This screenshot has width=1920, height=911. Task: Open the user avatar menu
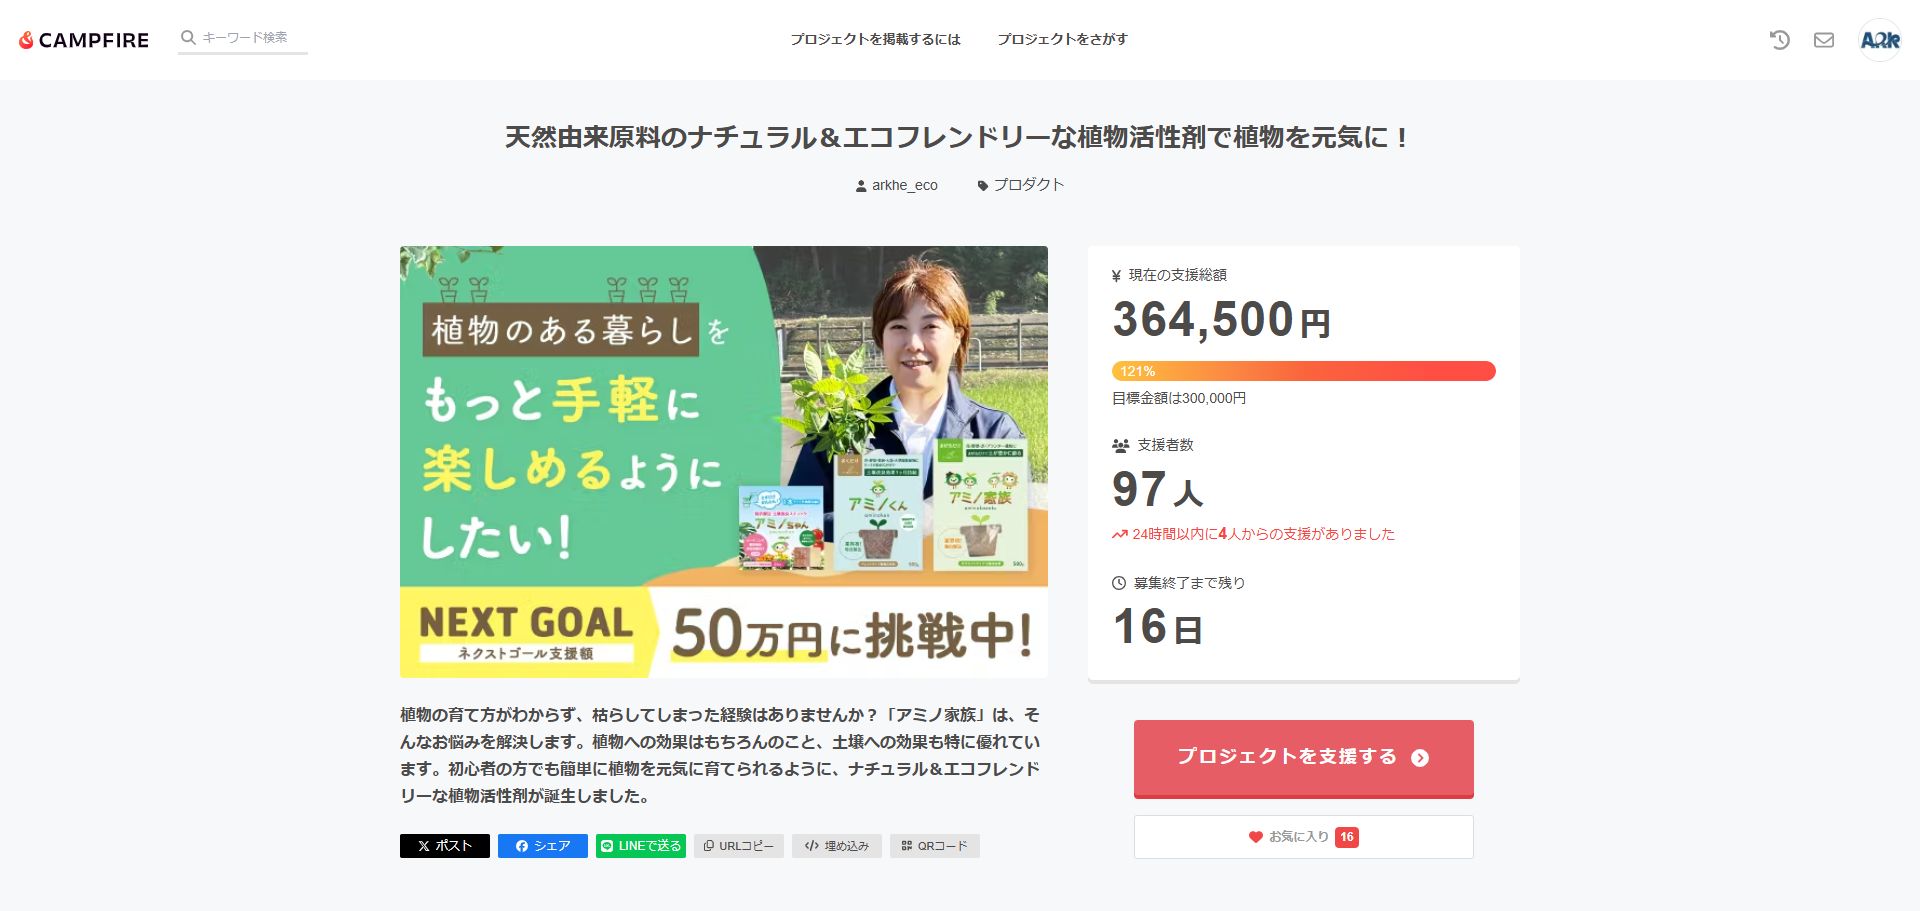[x=1879, y=40]
